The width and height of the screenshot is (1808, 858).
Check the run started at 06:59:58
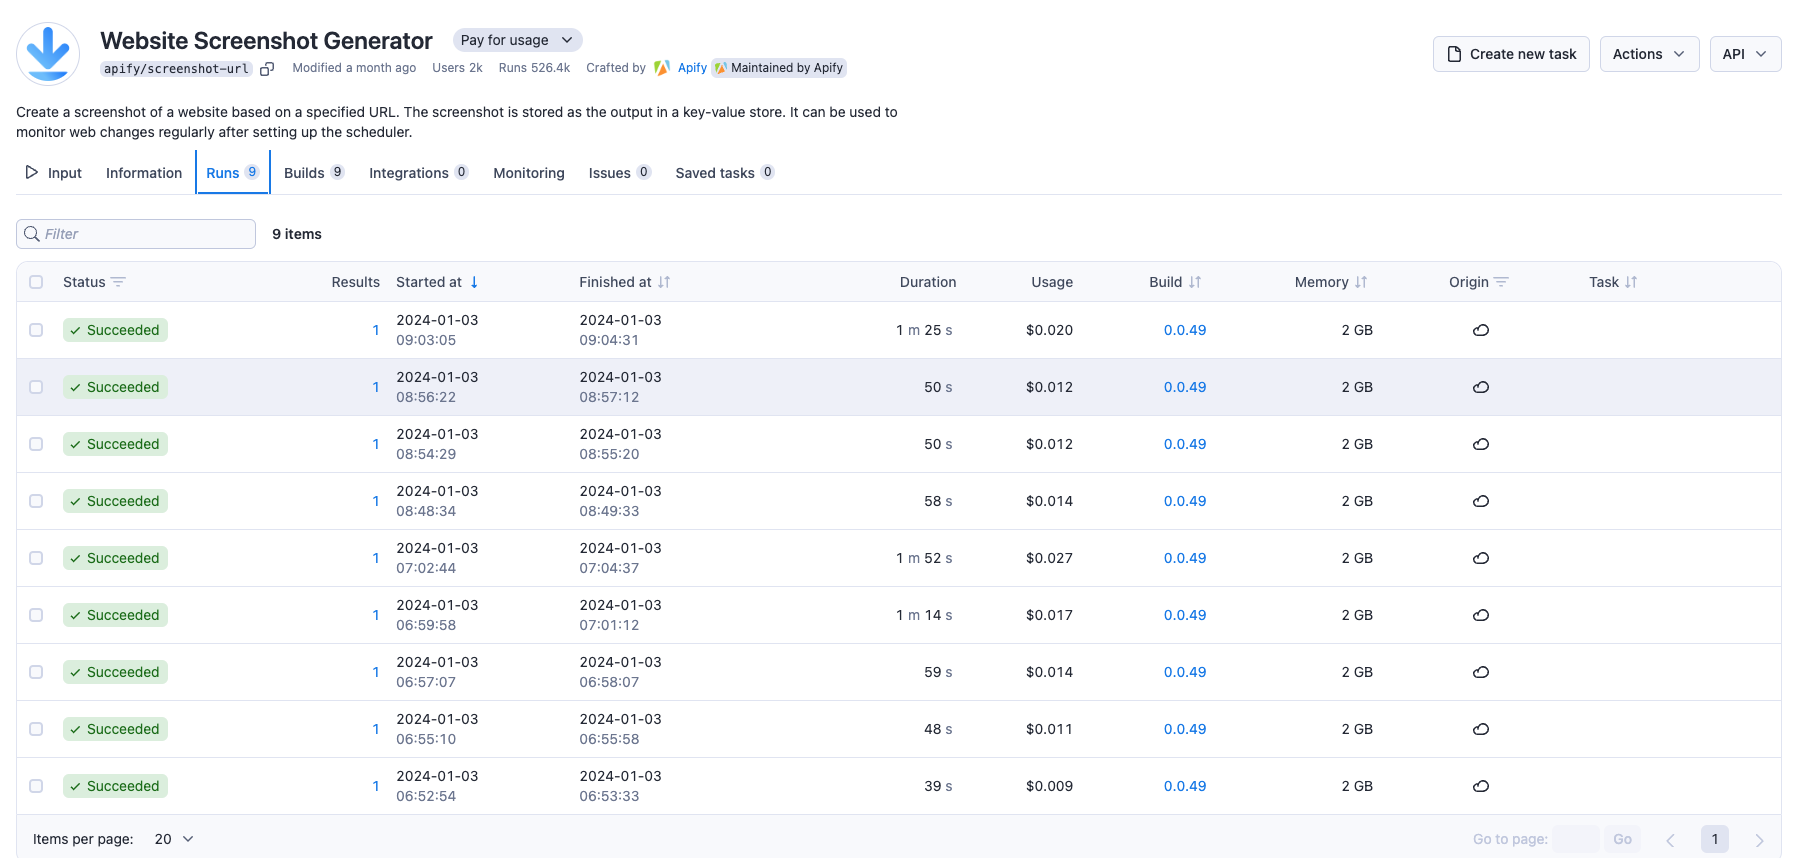(x=36, y=615)
